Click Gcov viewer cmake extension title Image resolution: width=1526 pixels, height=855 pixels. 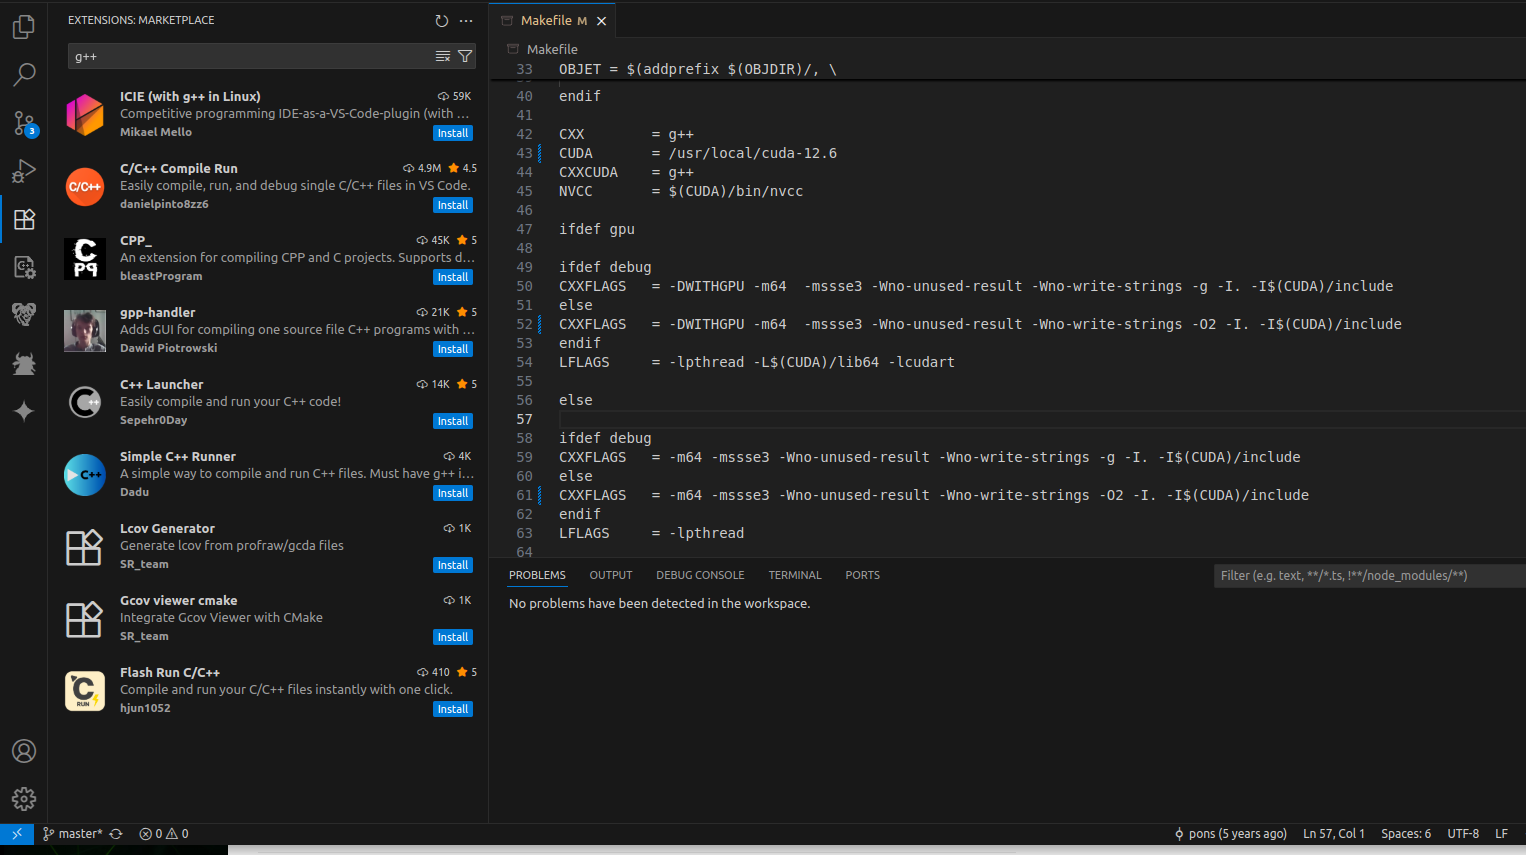click(179, 600)
